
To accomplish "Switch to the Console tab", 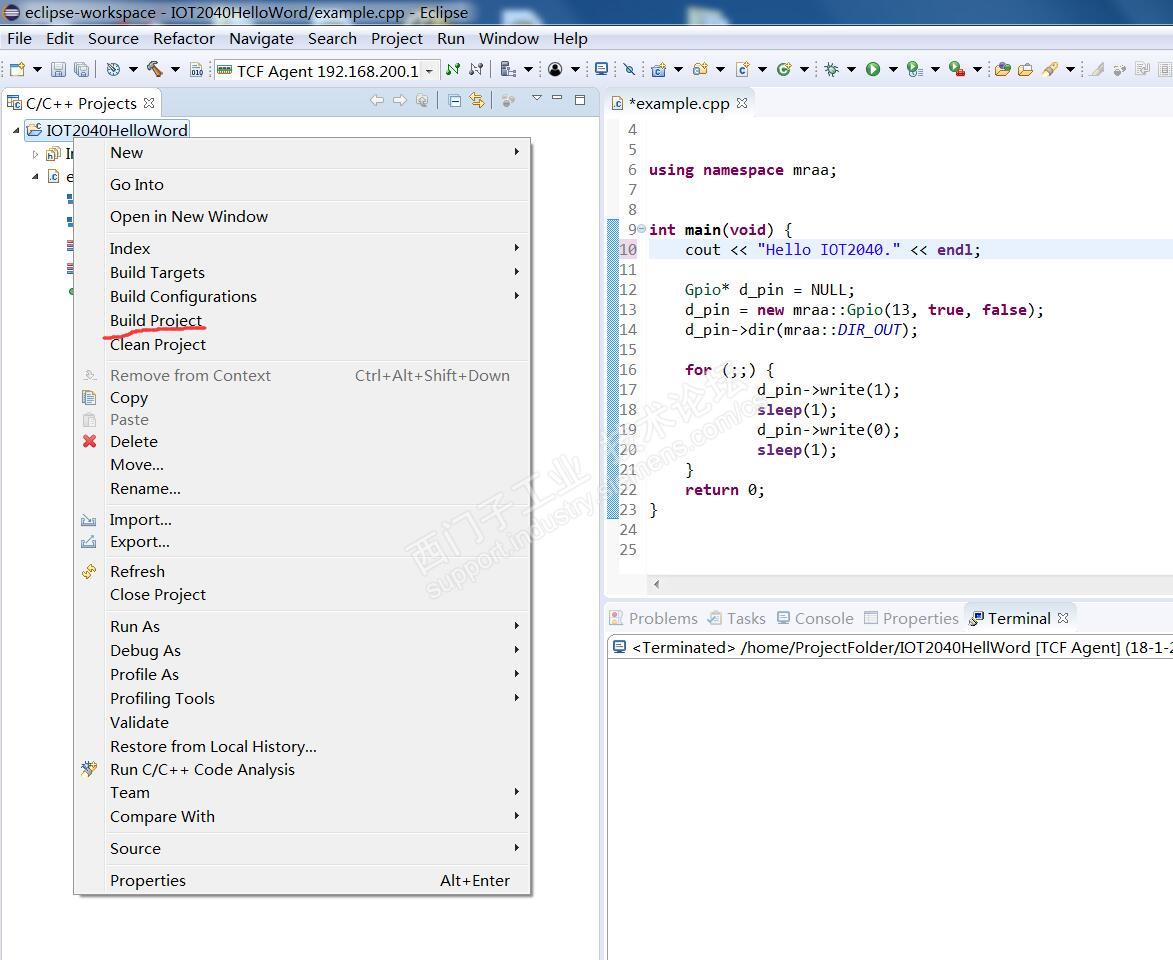I will click(x=815, y=618).
